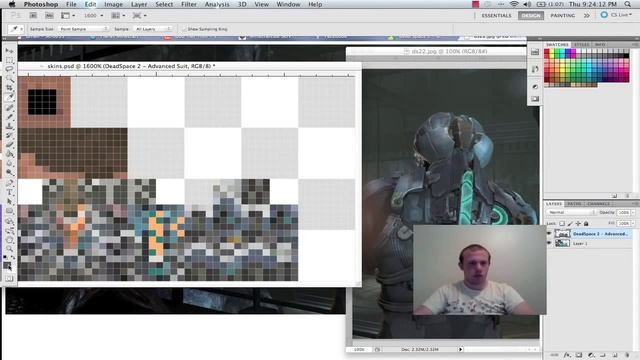
Task: Open the Arrange Documents dropdown
Action: pyautogui.click(x=118, y=16)
